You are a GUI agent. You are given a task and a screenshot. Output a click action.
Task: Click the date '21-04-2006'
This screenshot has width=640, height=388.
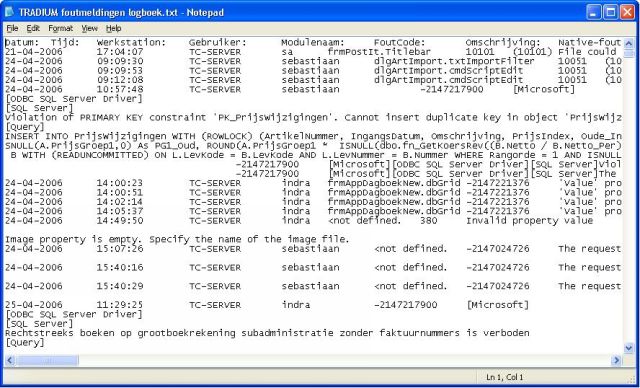34,52
